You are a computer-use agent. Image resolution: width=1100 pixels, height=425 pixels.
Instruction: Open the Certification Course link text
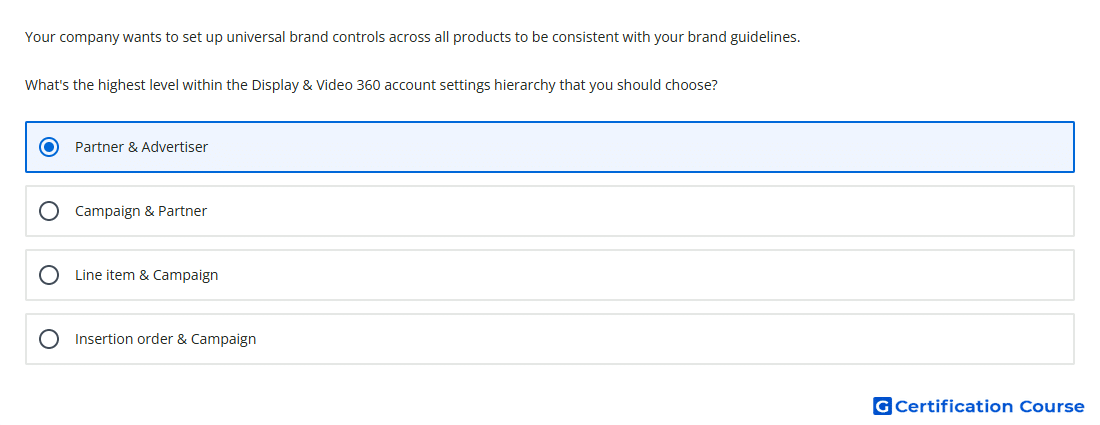tap(989, 406)
